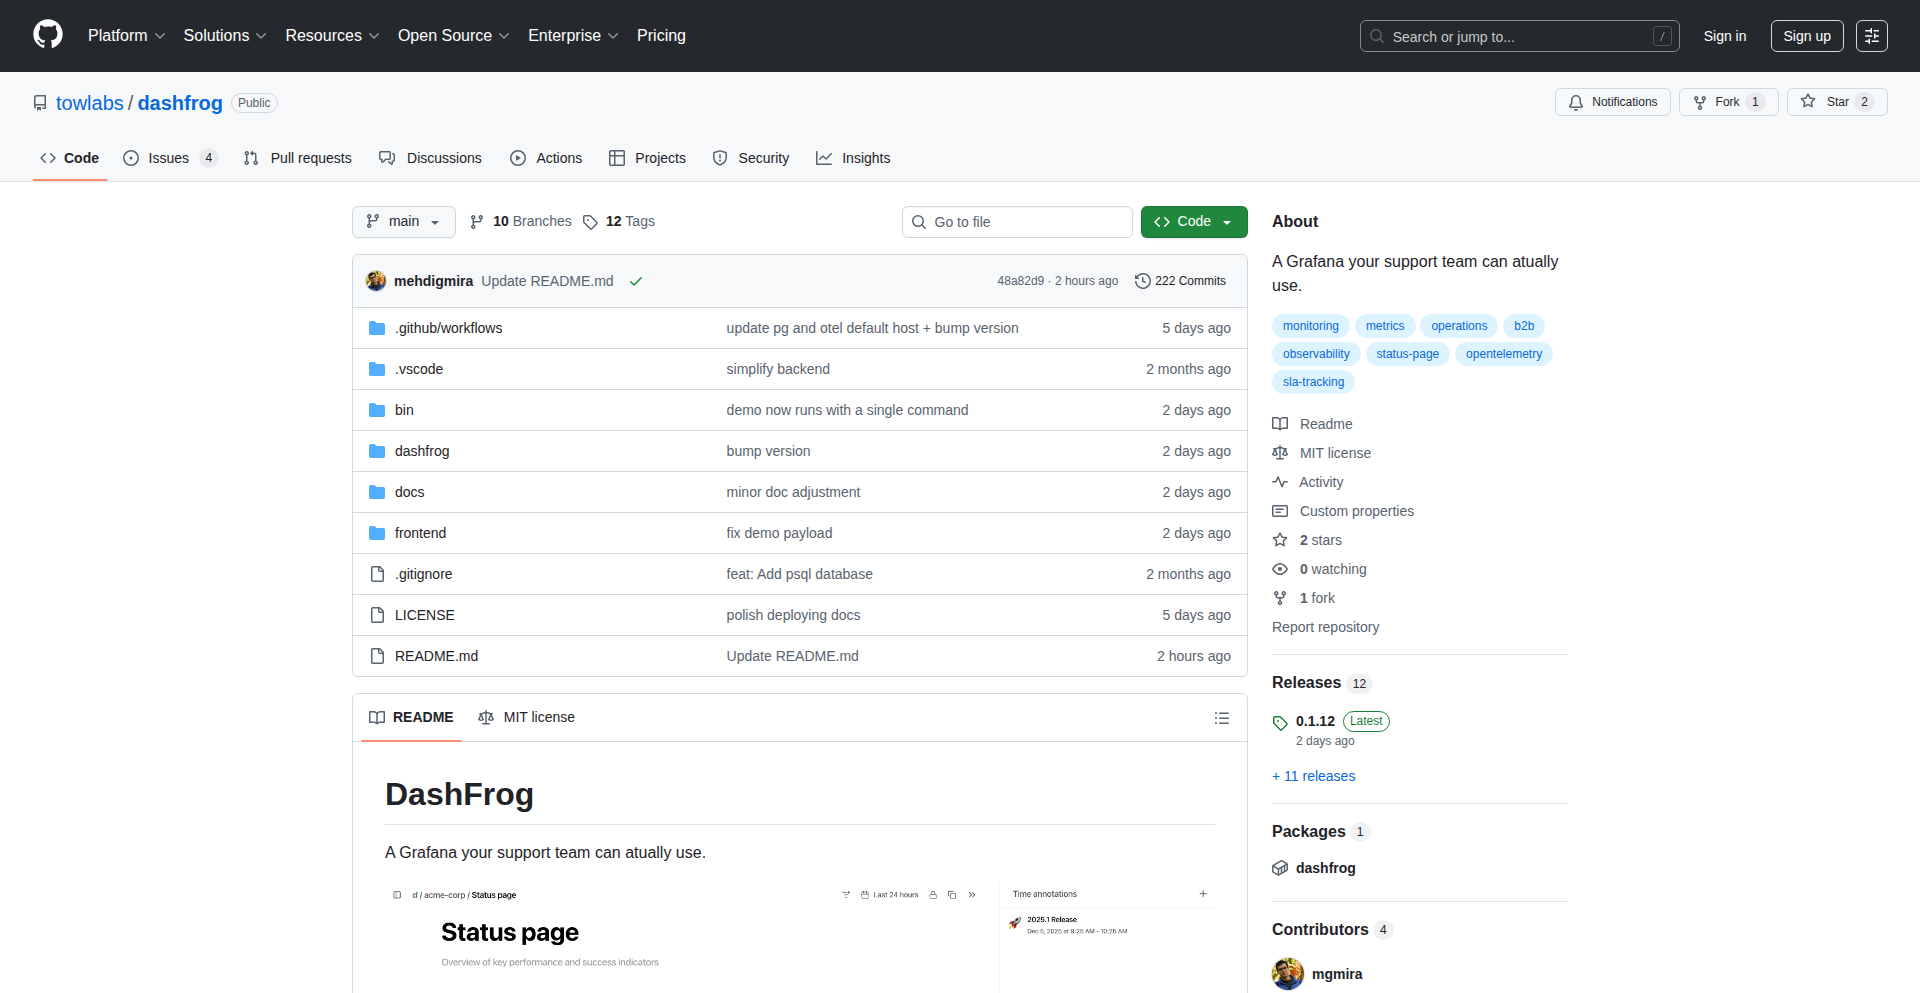Screen dimensions: 1920x993
Task: Click the fork icon beside 1 fork
Action: coord(1280,598)
